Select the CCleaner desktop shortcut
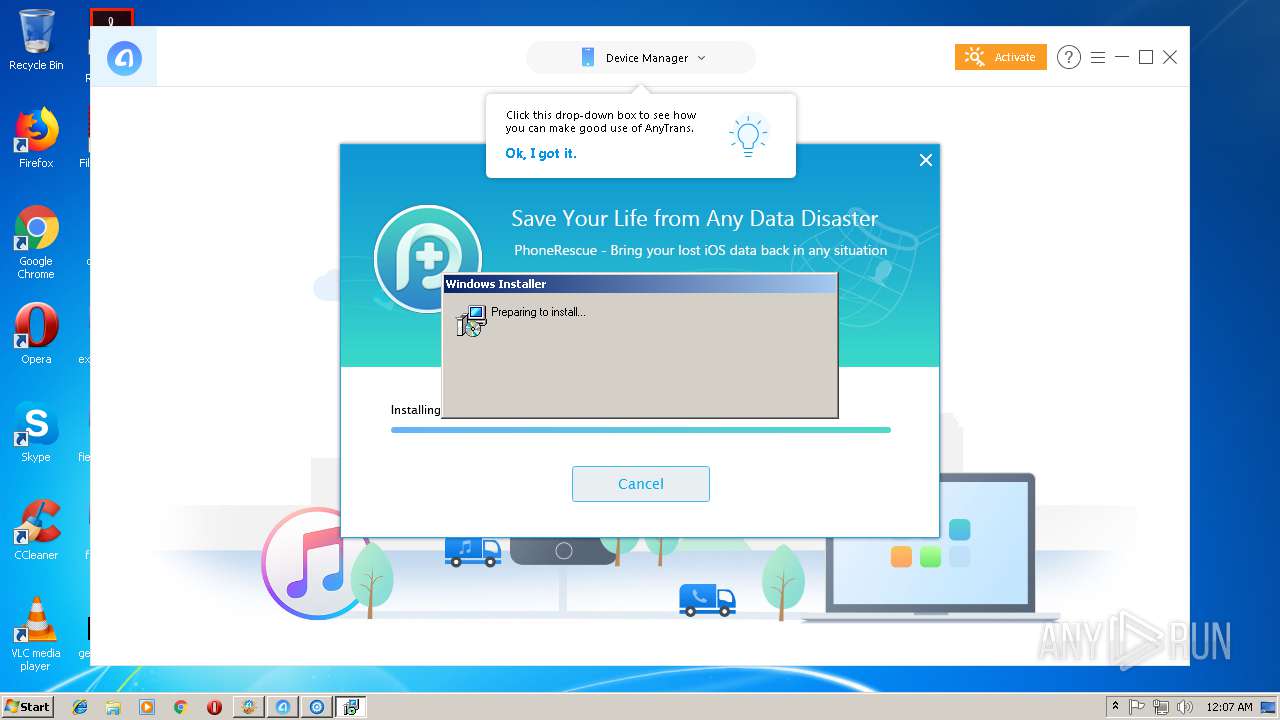Image resolution: width=1280 pixels, height=720 pixels. pos(36,530)
